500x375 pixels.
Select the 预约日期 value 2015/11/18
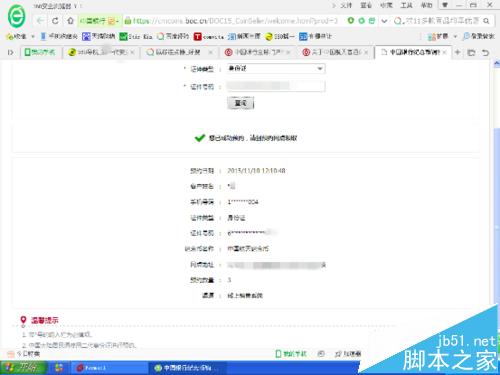point(256,171)
